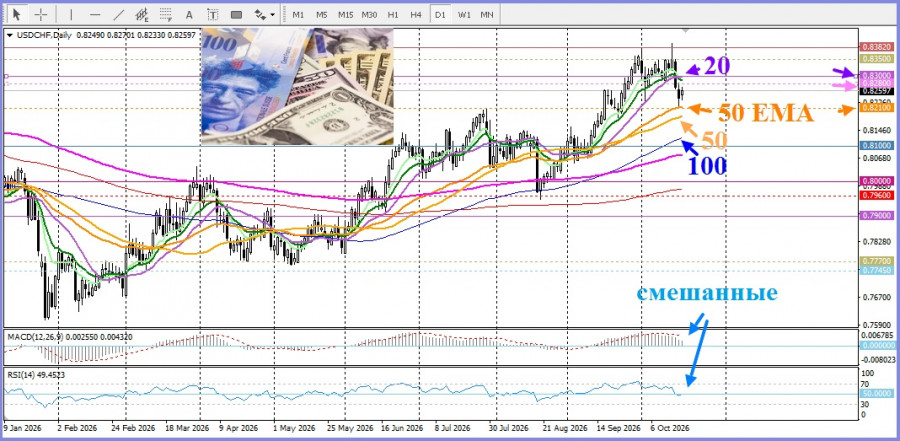The height and width of the screenshot is (441, 900).
Task: Switch chart to W1 weekly timeframe
Action: [x=464, y=14]
